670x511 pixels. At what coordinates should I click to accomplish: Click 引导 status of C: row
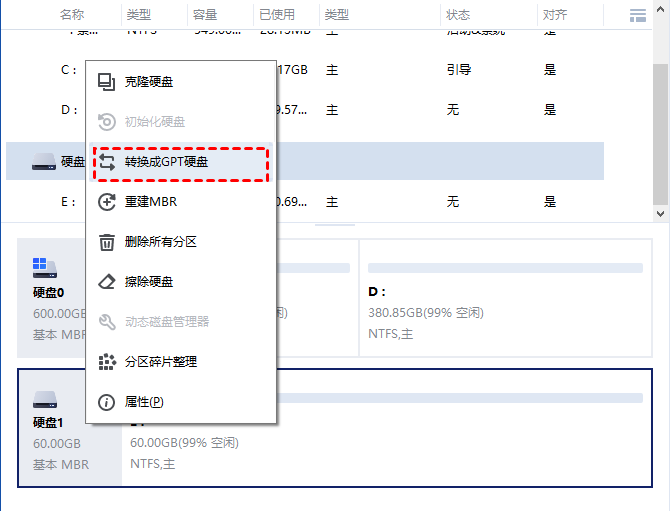click(459, 70)
